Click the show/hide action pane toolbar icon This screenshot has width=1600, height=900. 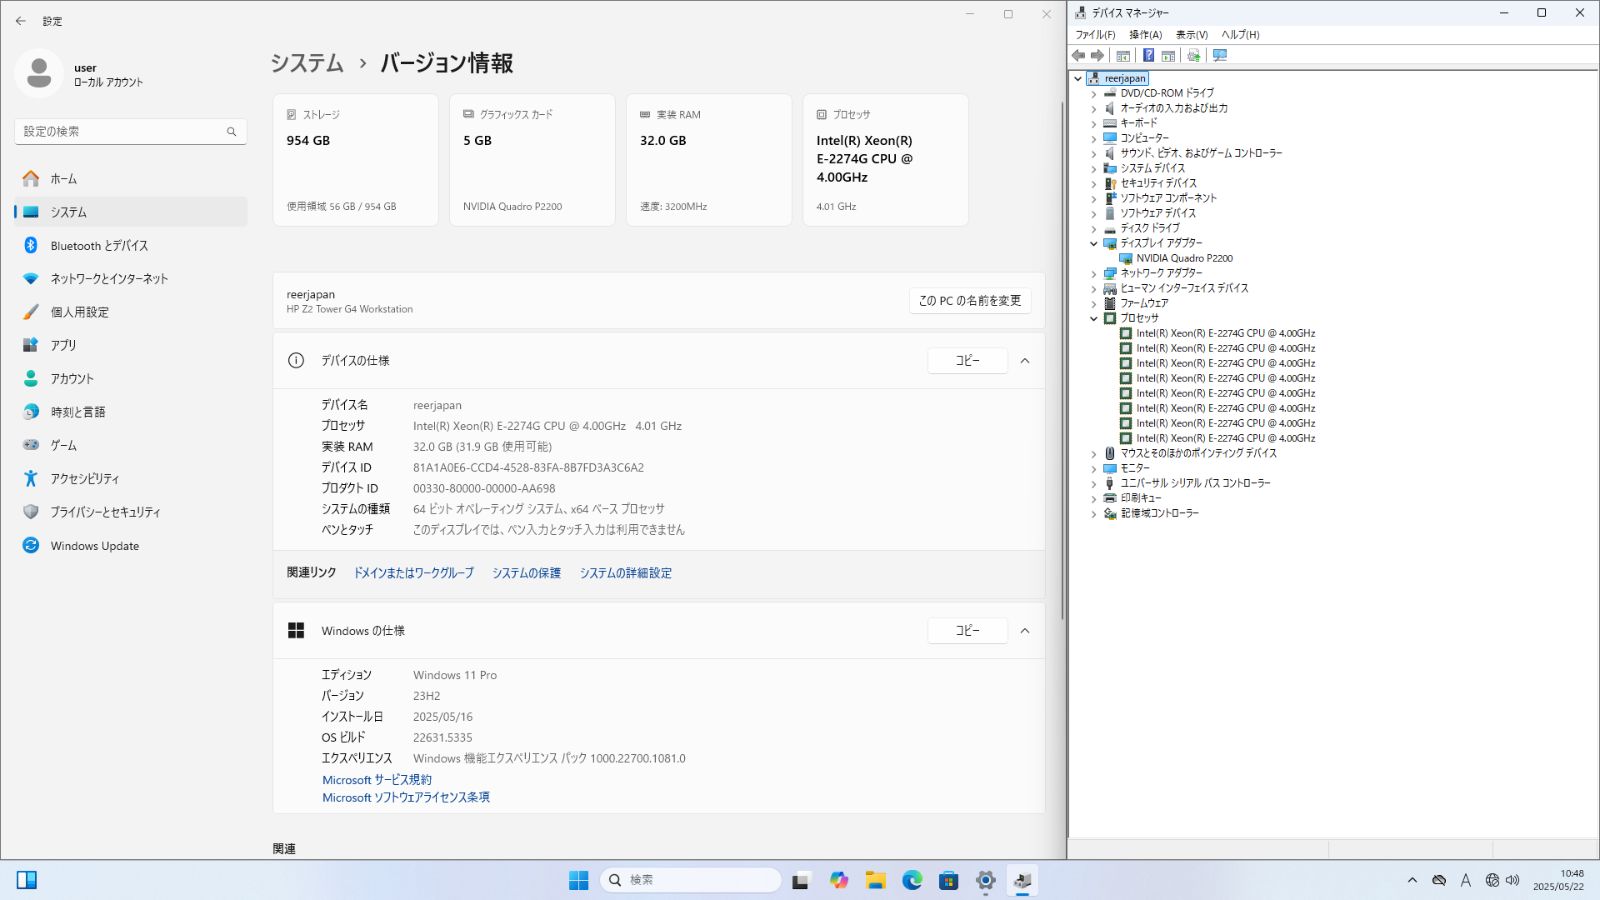[x=1168, y=56]
